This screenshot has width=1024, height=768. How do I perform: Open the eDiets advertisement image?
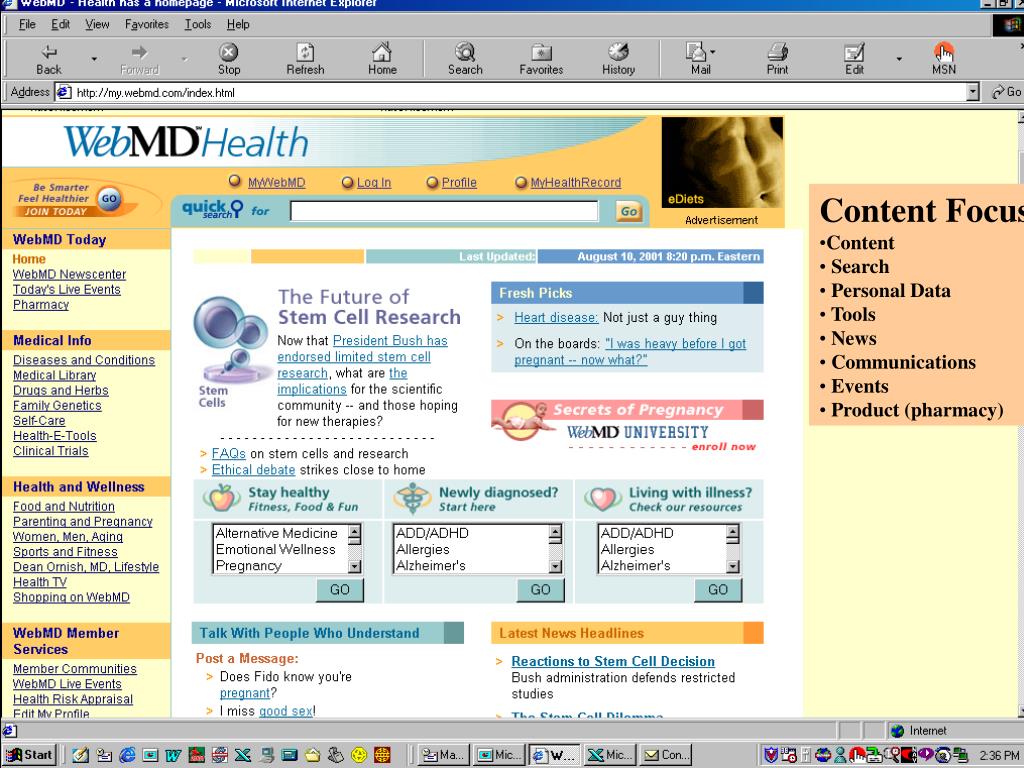pyautogui.click(x=722, y=162)
